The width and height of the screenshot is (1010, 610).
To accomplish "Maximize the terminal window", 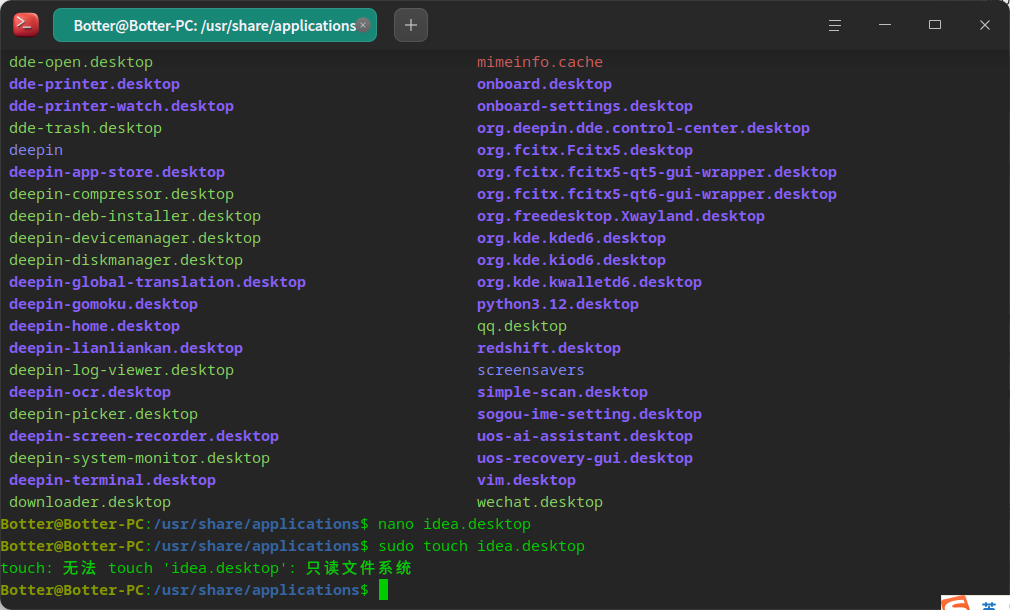I will [x=935, y=25].
